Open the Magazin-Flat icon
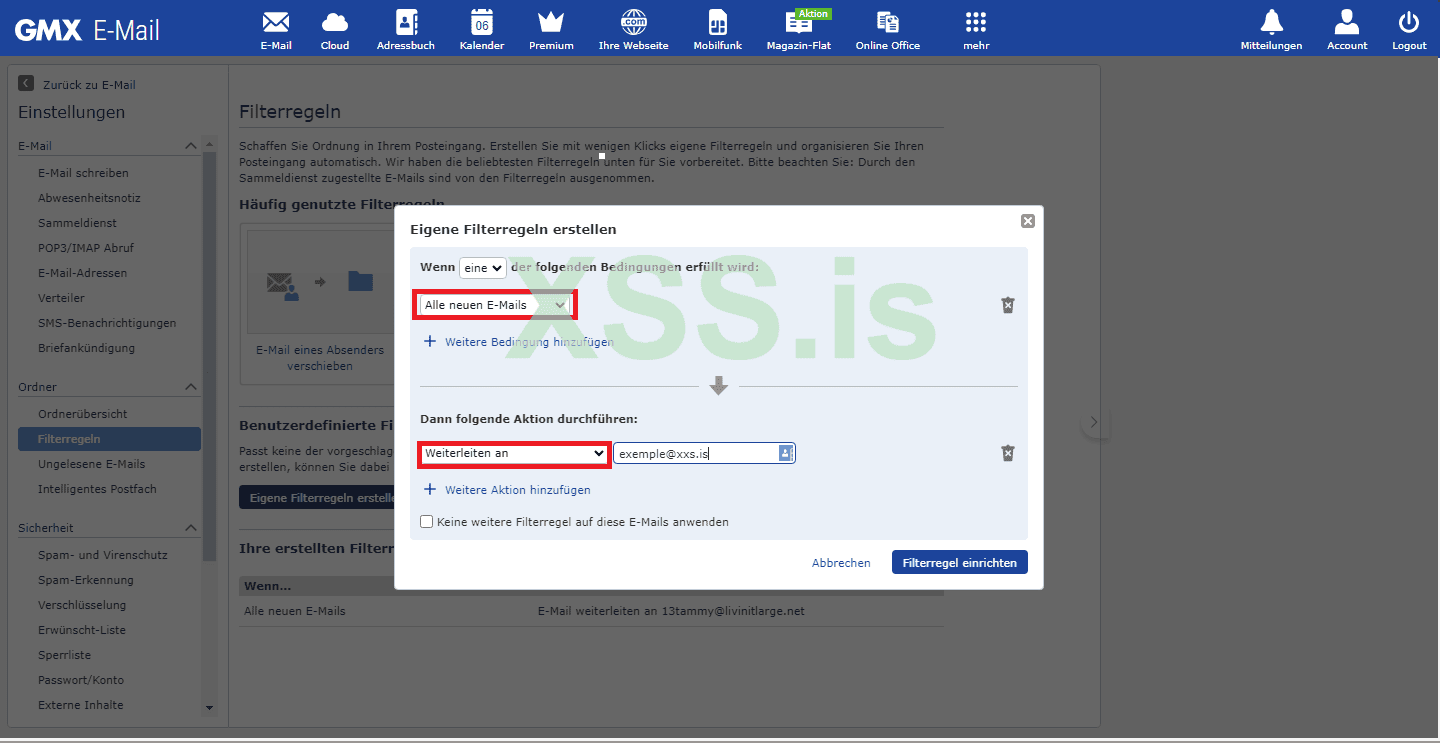 point(799,30)
